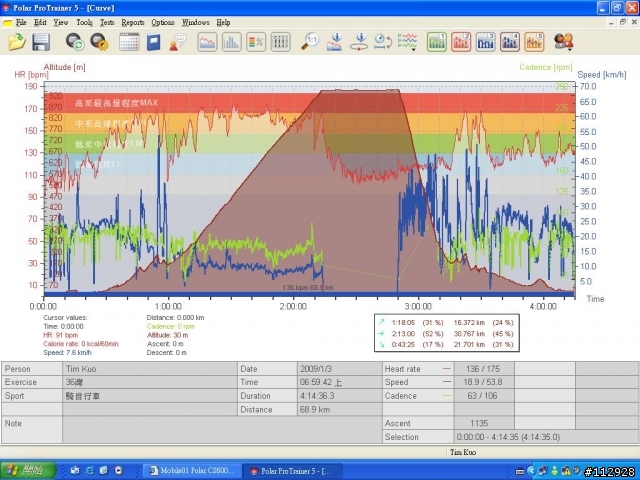Click uphill row 1:18:05 in slope summary
640x480 pixels.
point(446,322)
